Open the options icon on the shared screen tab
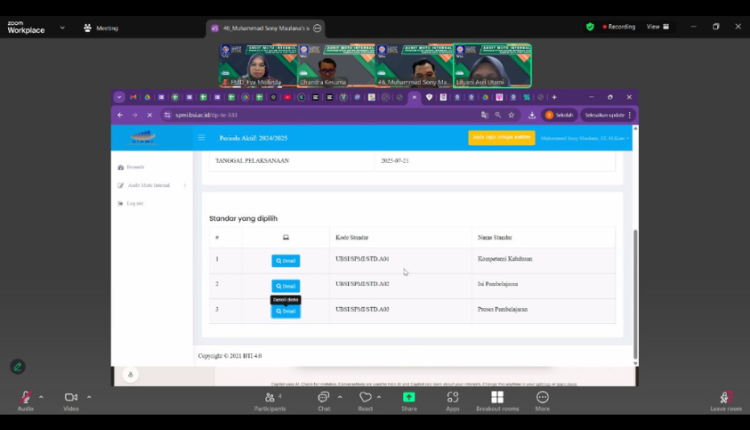This screenshot has width=750, height=430. (317, 28)
